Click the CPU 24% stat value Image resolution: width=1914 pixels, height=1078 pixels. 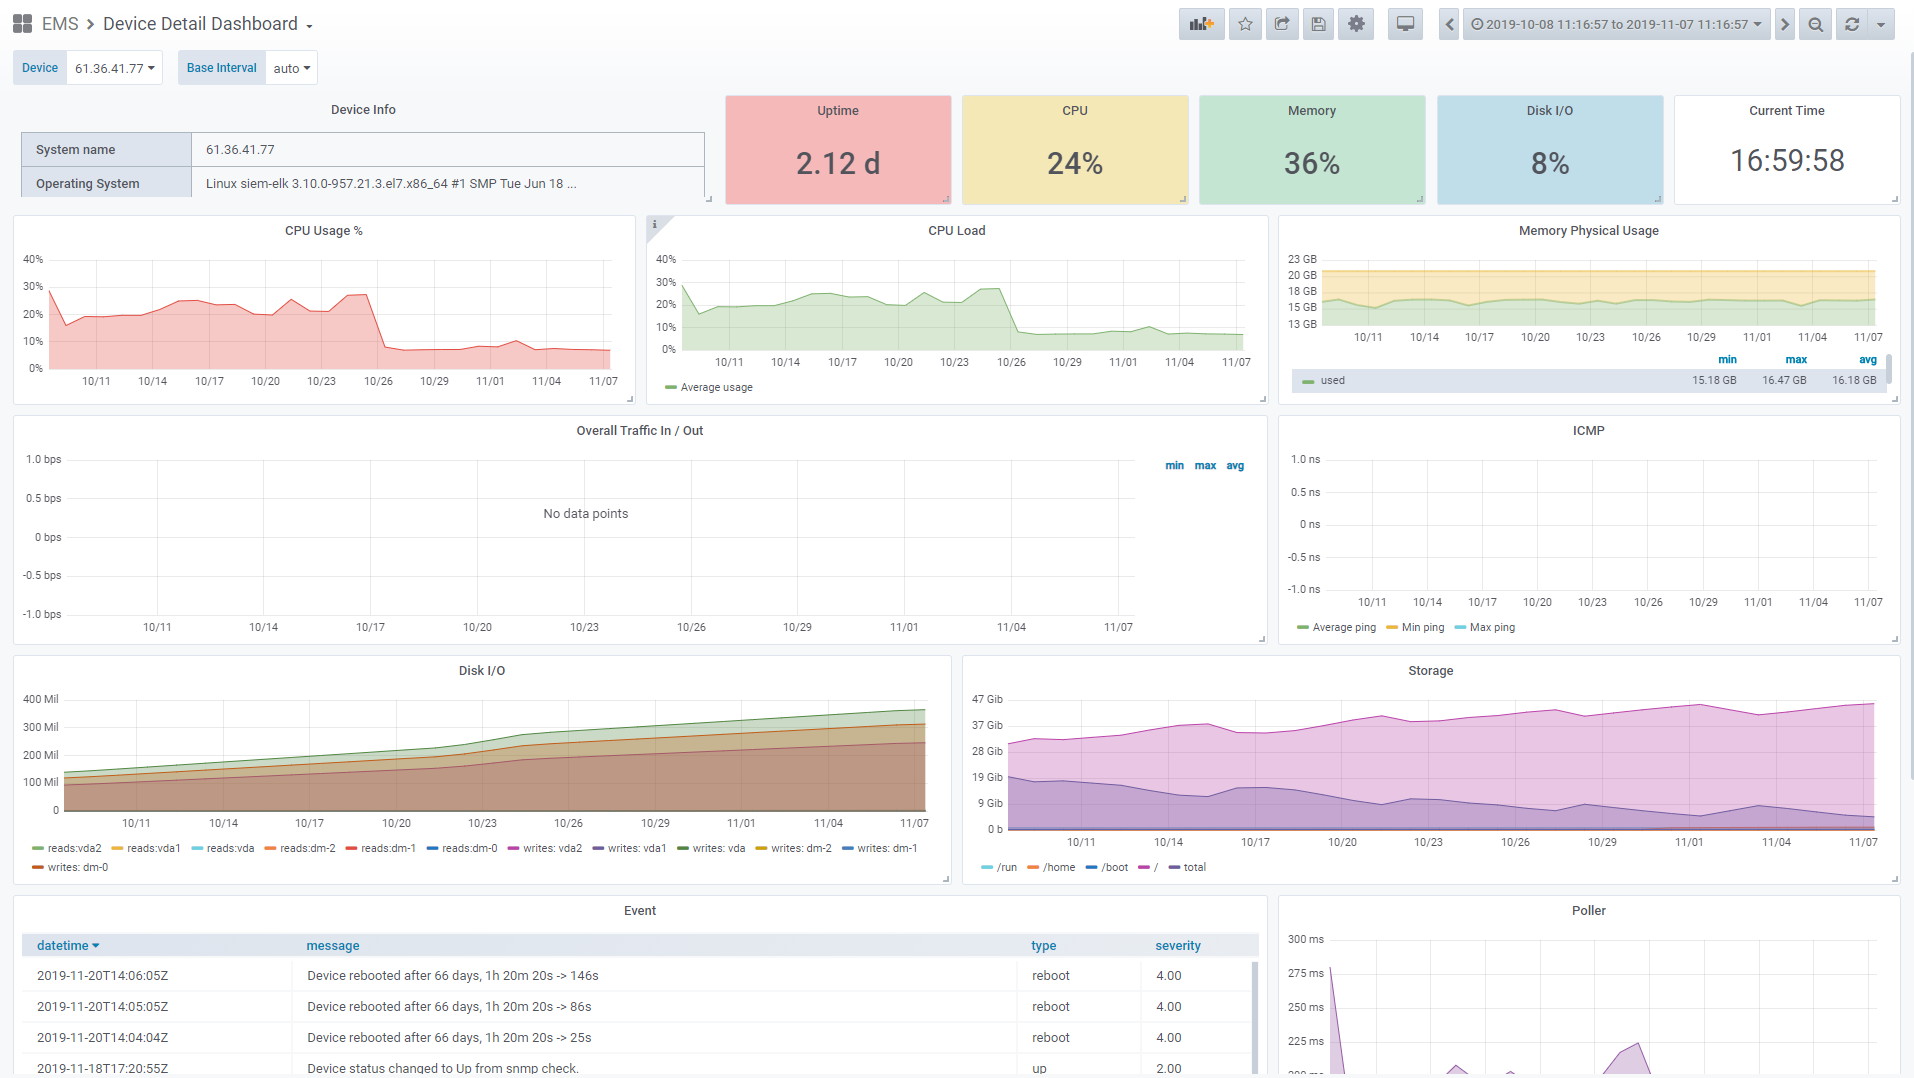1075,164
